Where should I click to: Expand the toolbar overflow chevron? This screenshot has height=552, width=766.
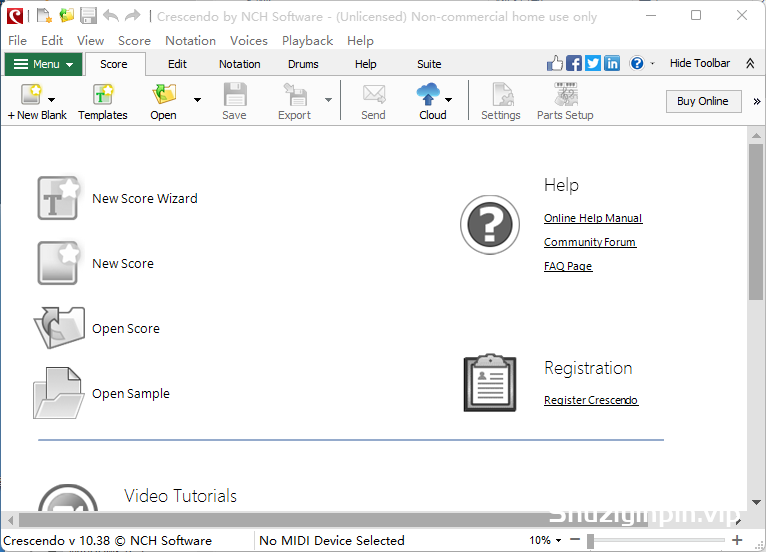[x=757, y=101]
